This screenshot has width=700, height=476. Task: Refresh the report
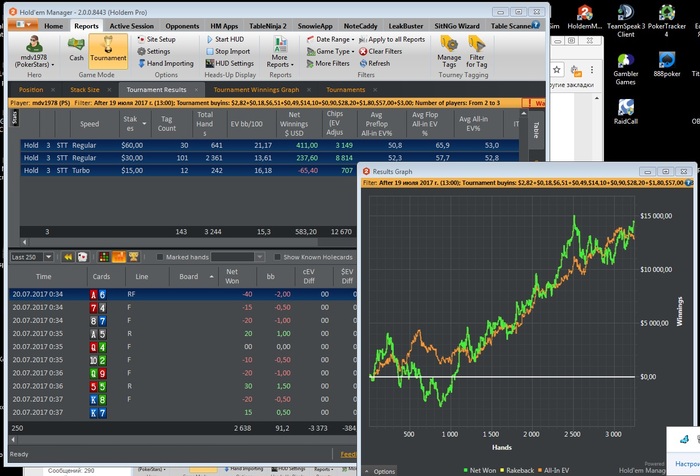(x=375, y=63)
